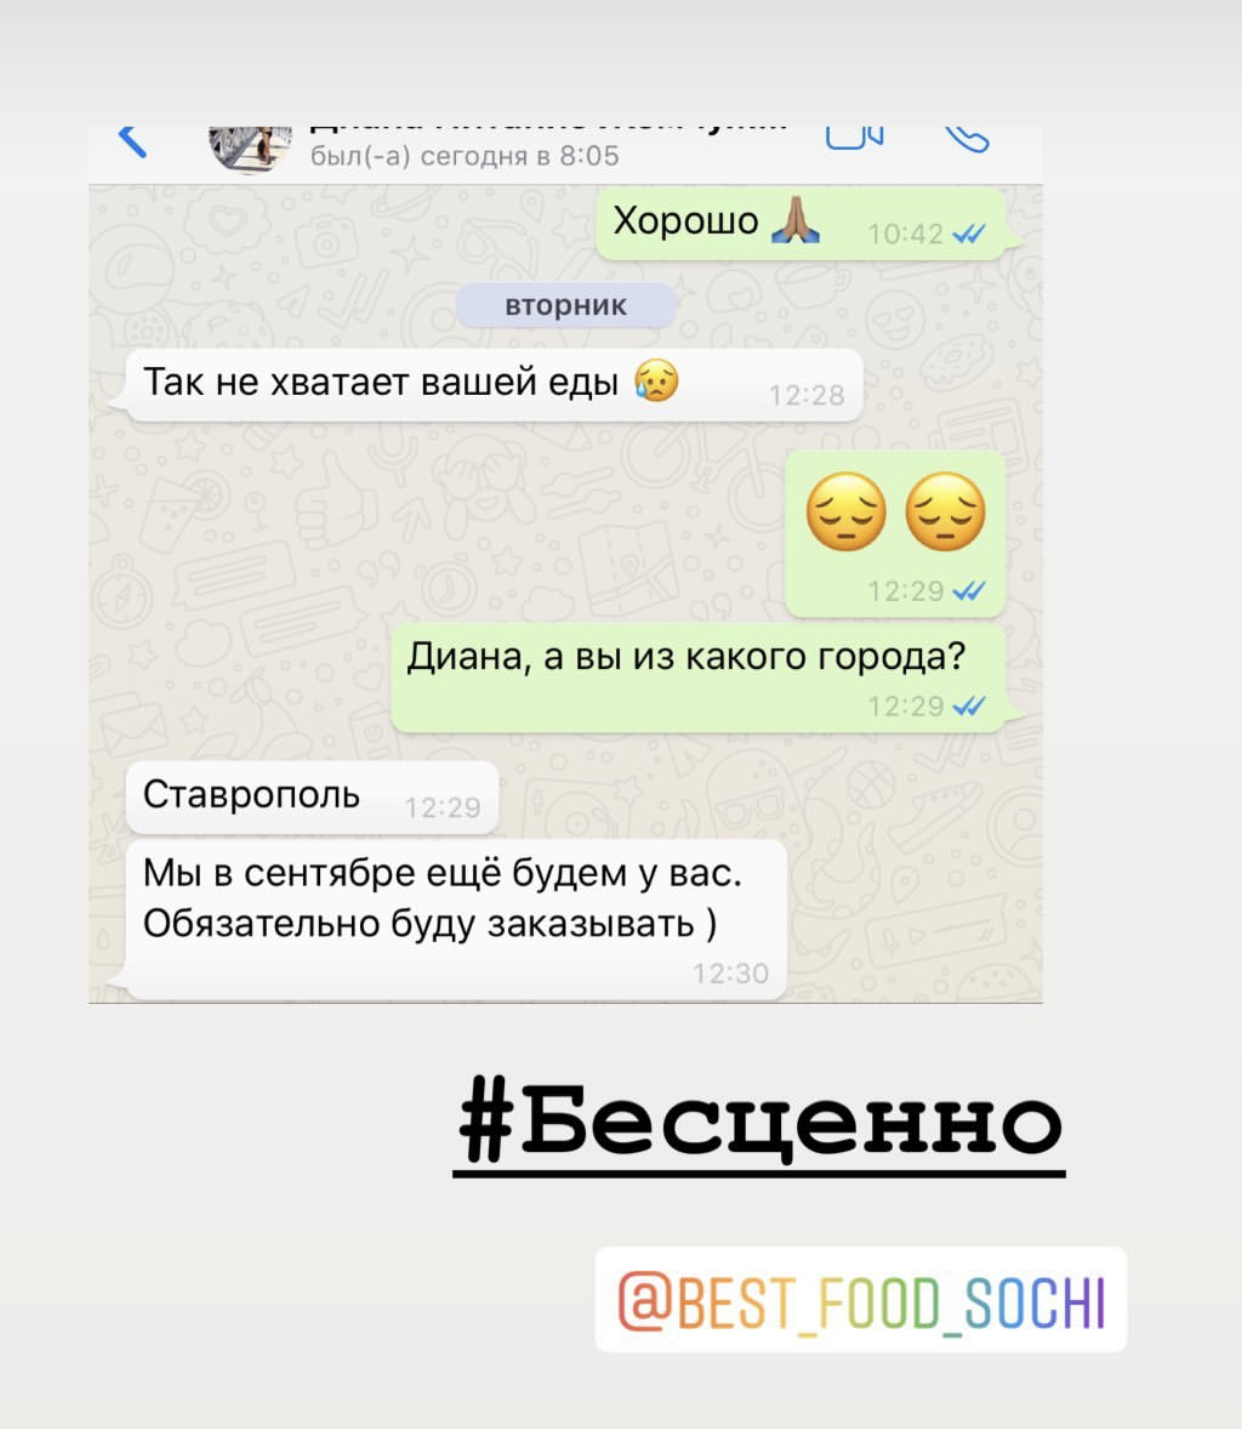This screenshot has height=1429, width=1242.
Task: Open the contact's last seen status line
Action: click(464, 156)
